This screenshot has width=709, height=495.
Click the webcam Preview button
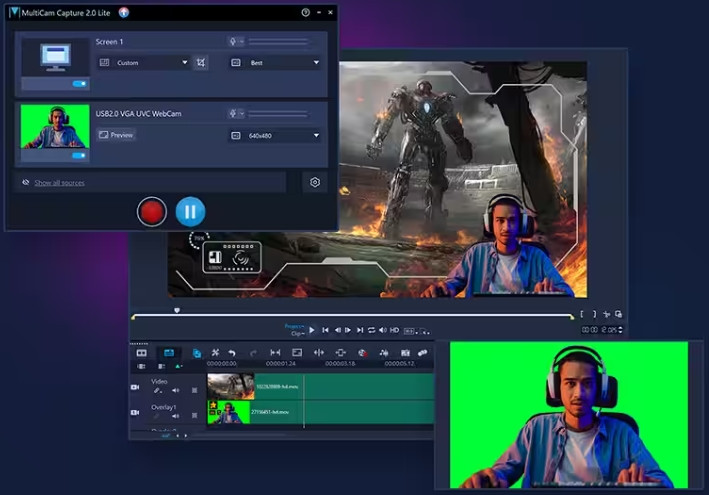[x=116, y=135]
